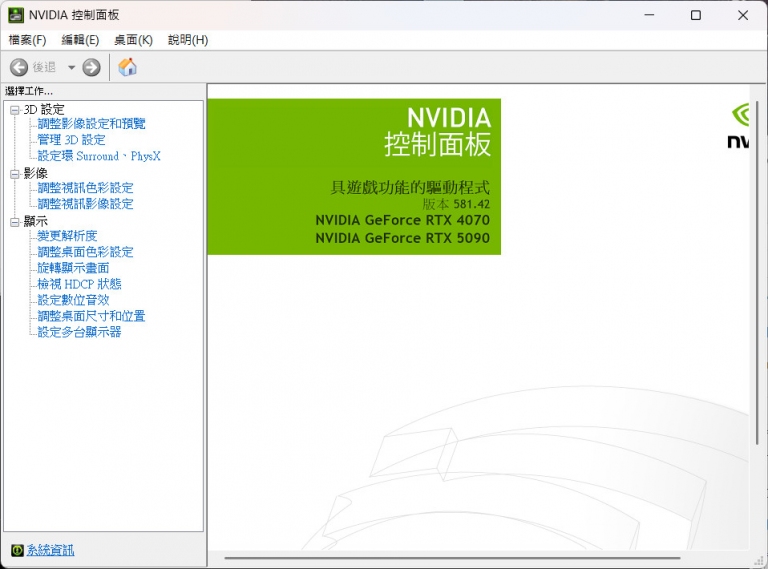Collapse the 影像 tree node
This screenshot has height=569, width=768.
(14, 173)
